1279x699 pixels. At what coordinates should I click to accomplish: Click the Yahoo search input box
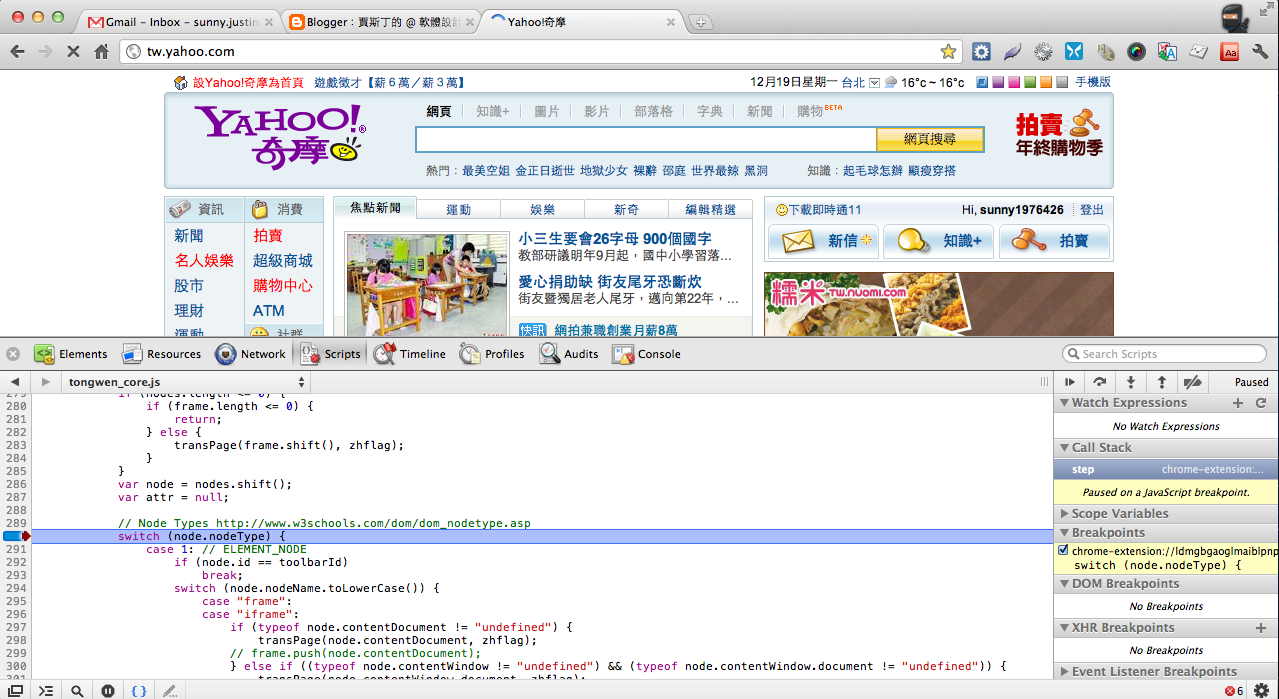pos(646,139)
